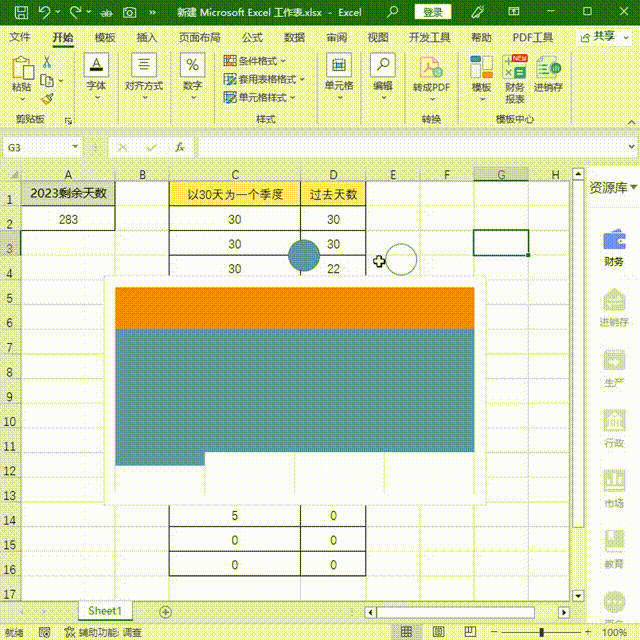Click the blue filled circle shape
Viewport: 640px width, 640px height.
tap(304, 256)
